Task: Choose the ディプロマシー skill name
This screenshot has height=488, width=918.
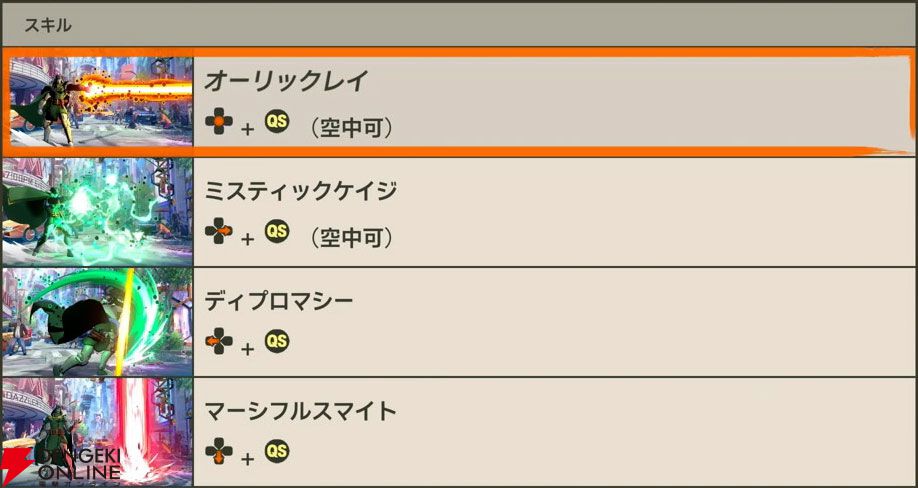Action: click(x=279, y=302)
